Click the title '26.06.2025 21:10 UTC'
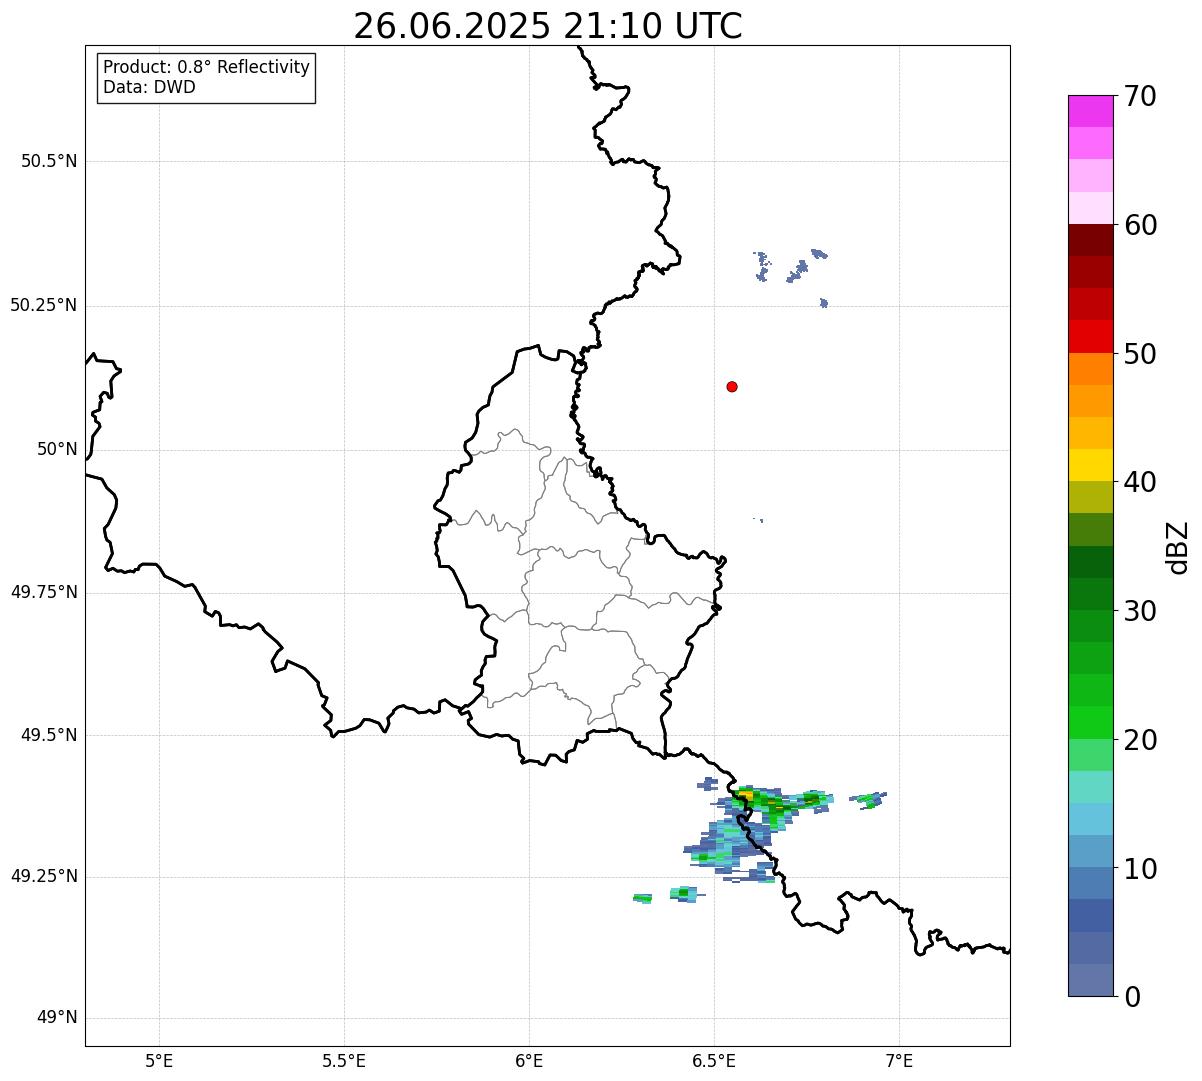The width and height of the screenshot is (1202, 1081). pyautogui.click(x=548, y=26)
